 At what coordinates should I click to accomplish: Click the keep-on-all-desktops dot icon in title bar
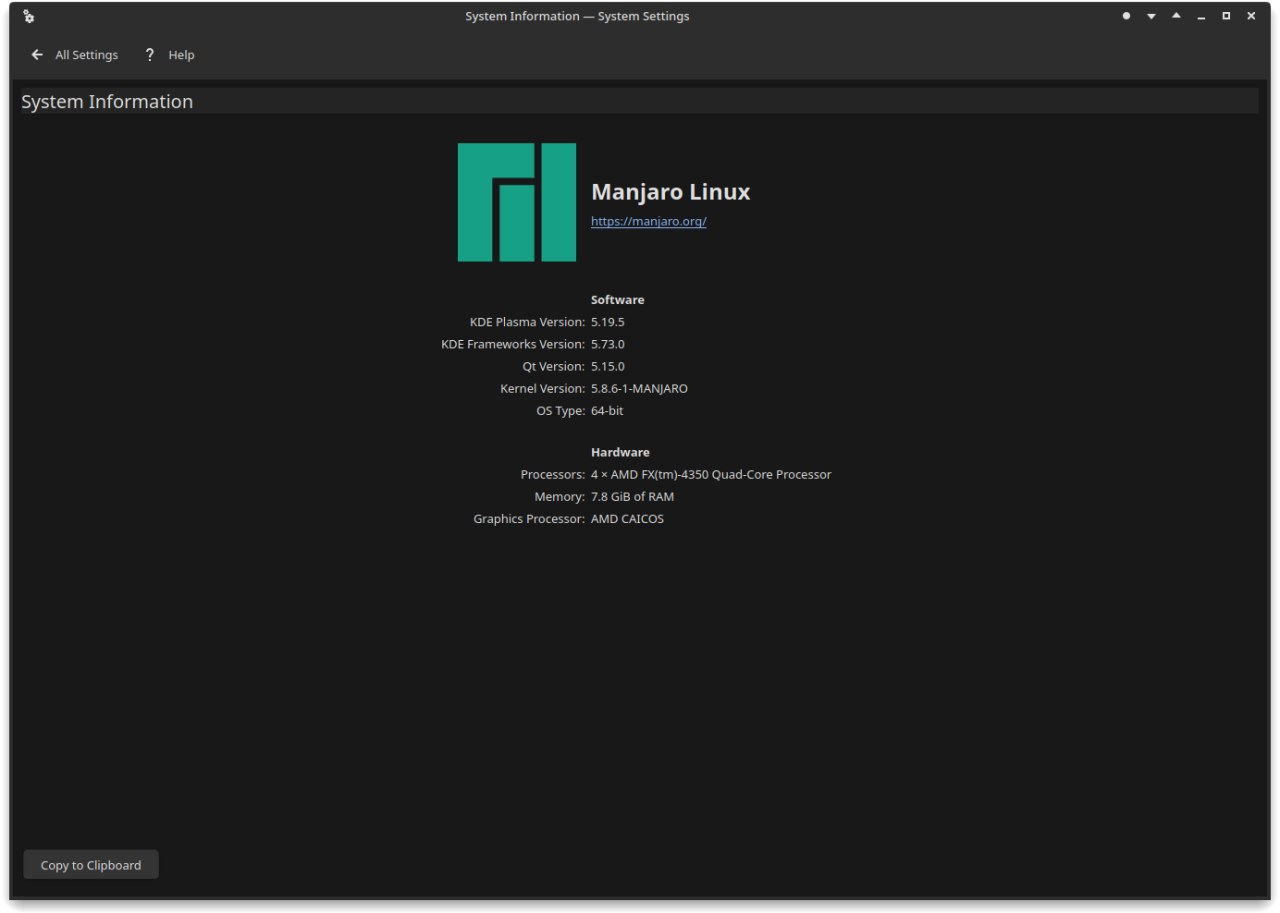click(1126, 16)
